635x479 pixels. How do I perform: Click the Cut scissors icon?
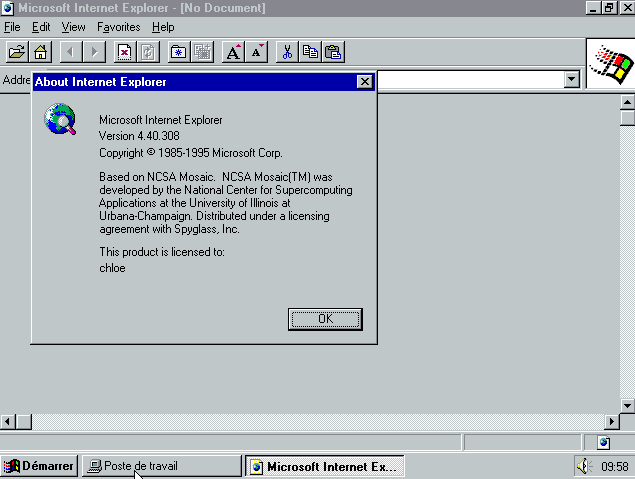[x=287, y=52]
